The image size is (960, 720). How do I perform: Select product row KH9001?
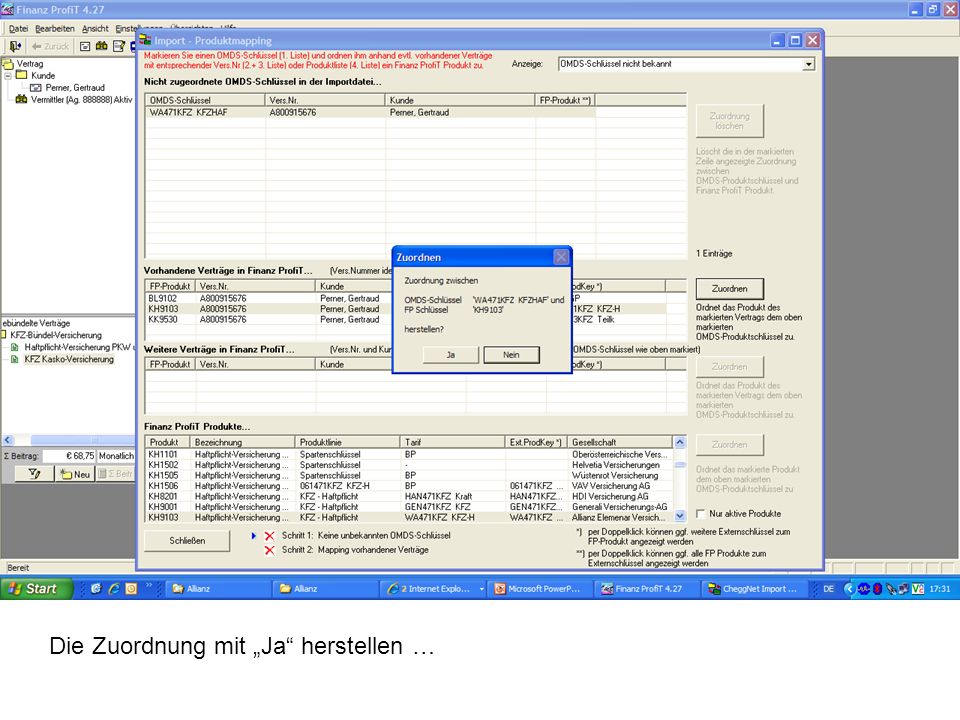[x=409, y=506]
